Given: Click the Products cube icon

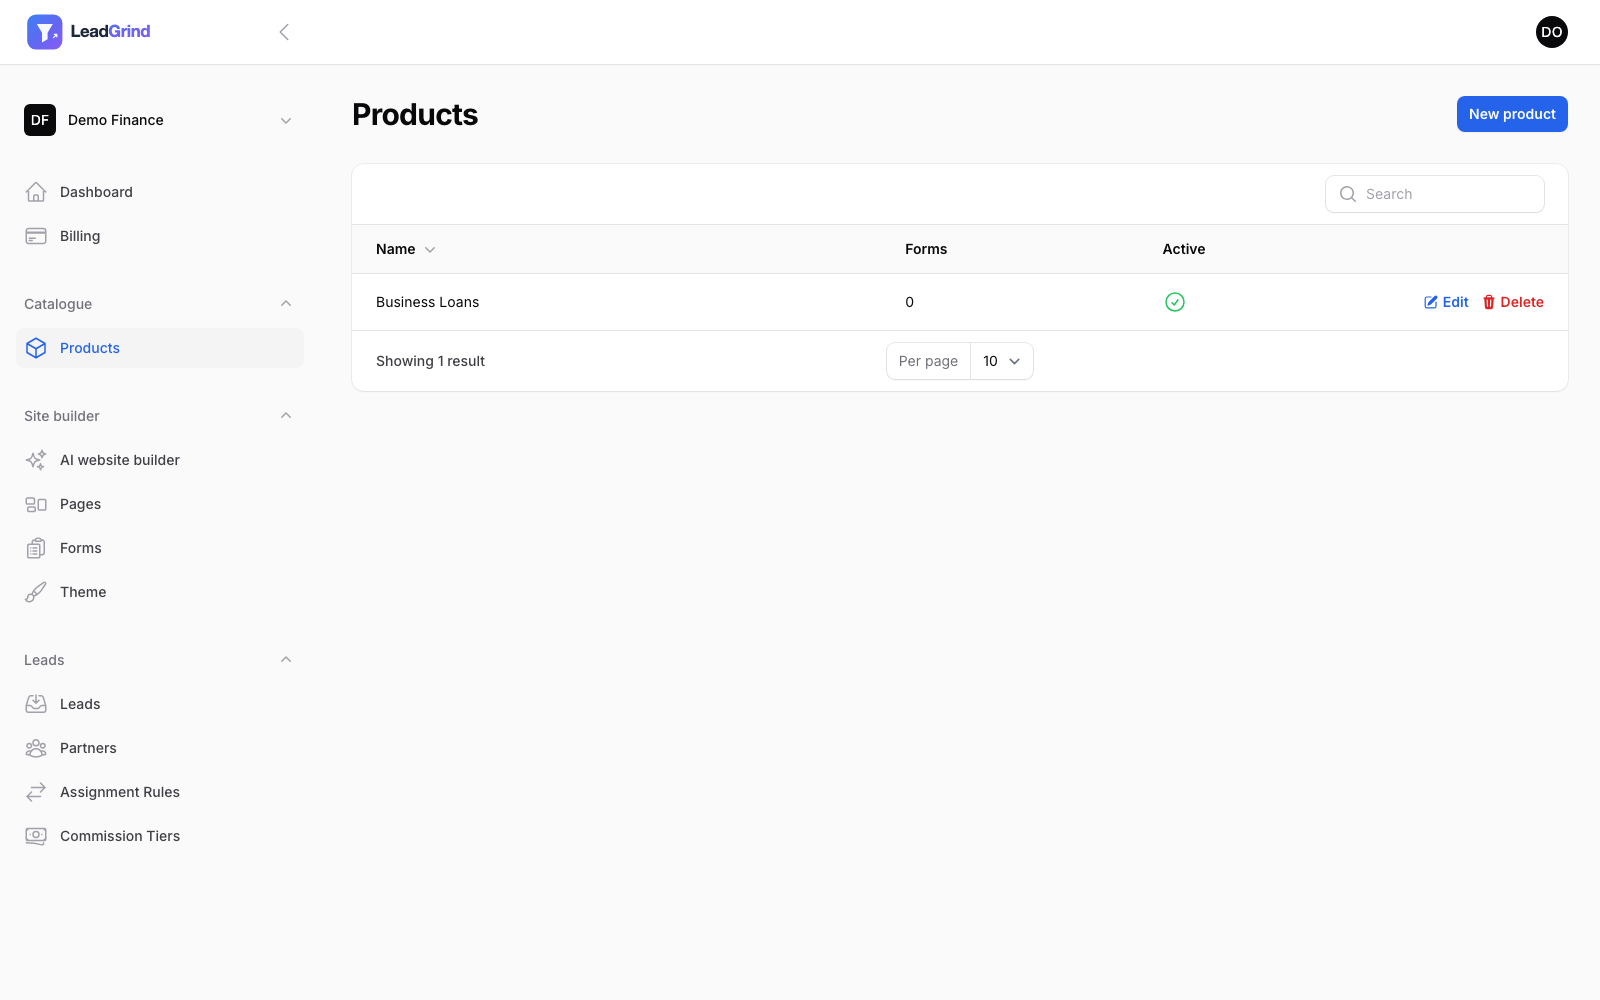Looking at the screenshot, I should coord(36,348).
